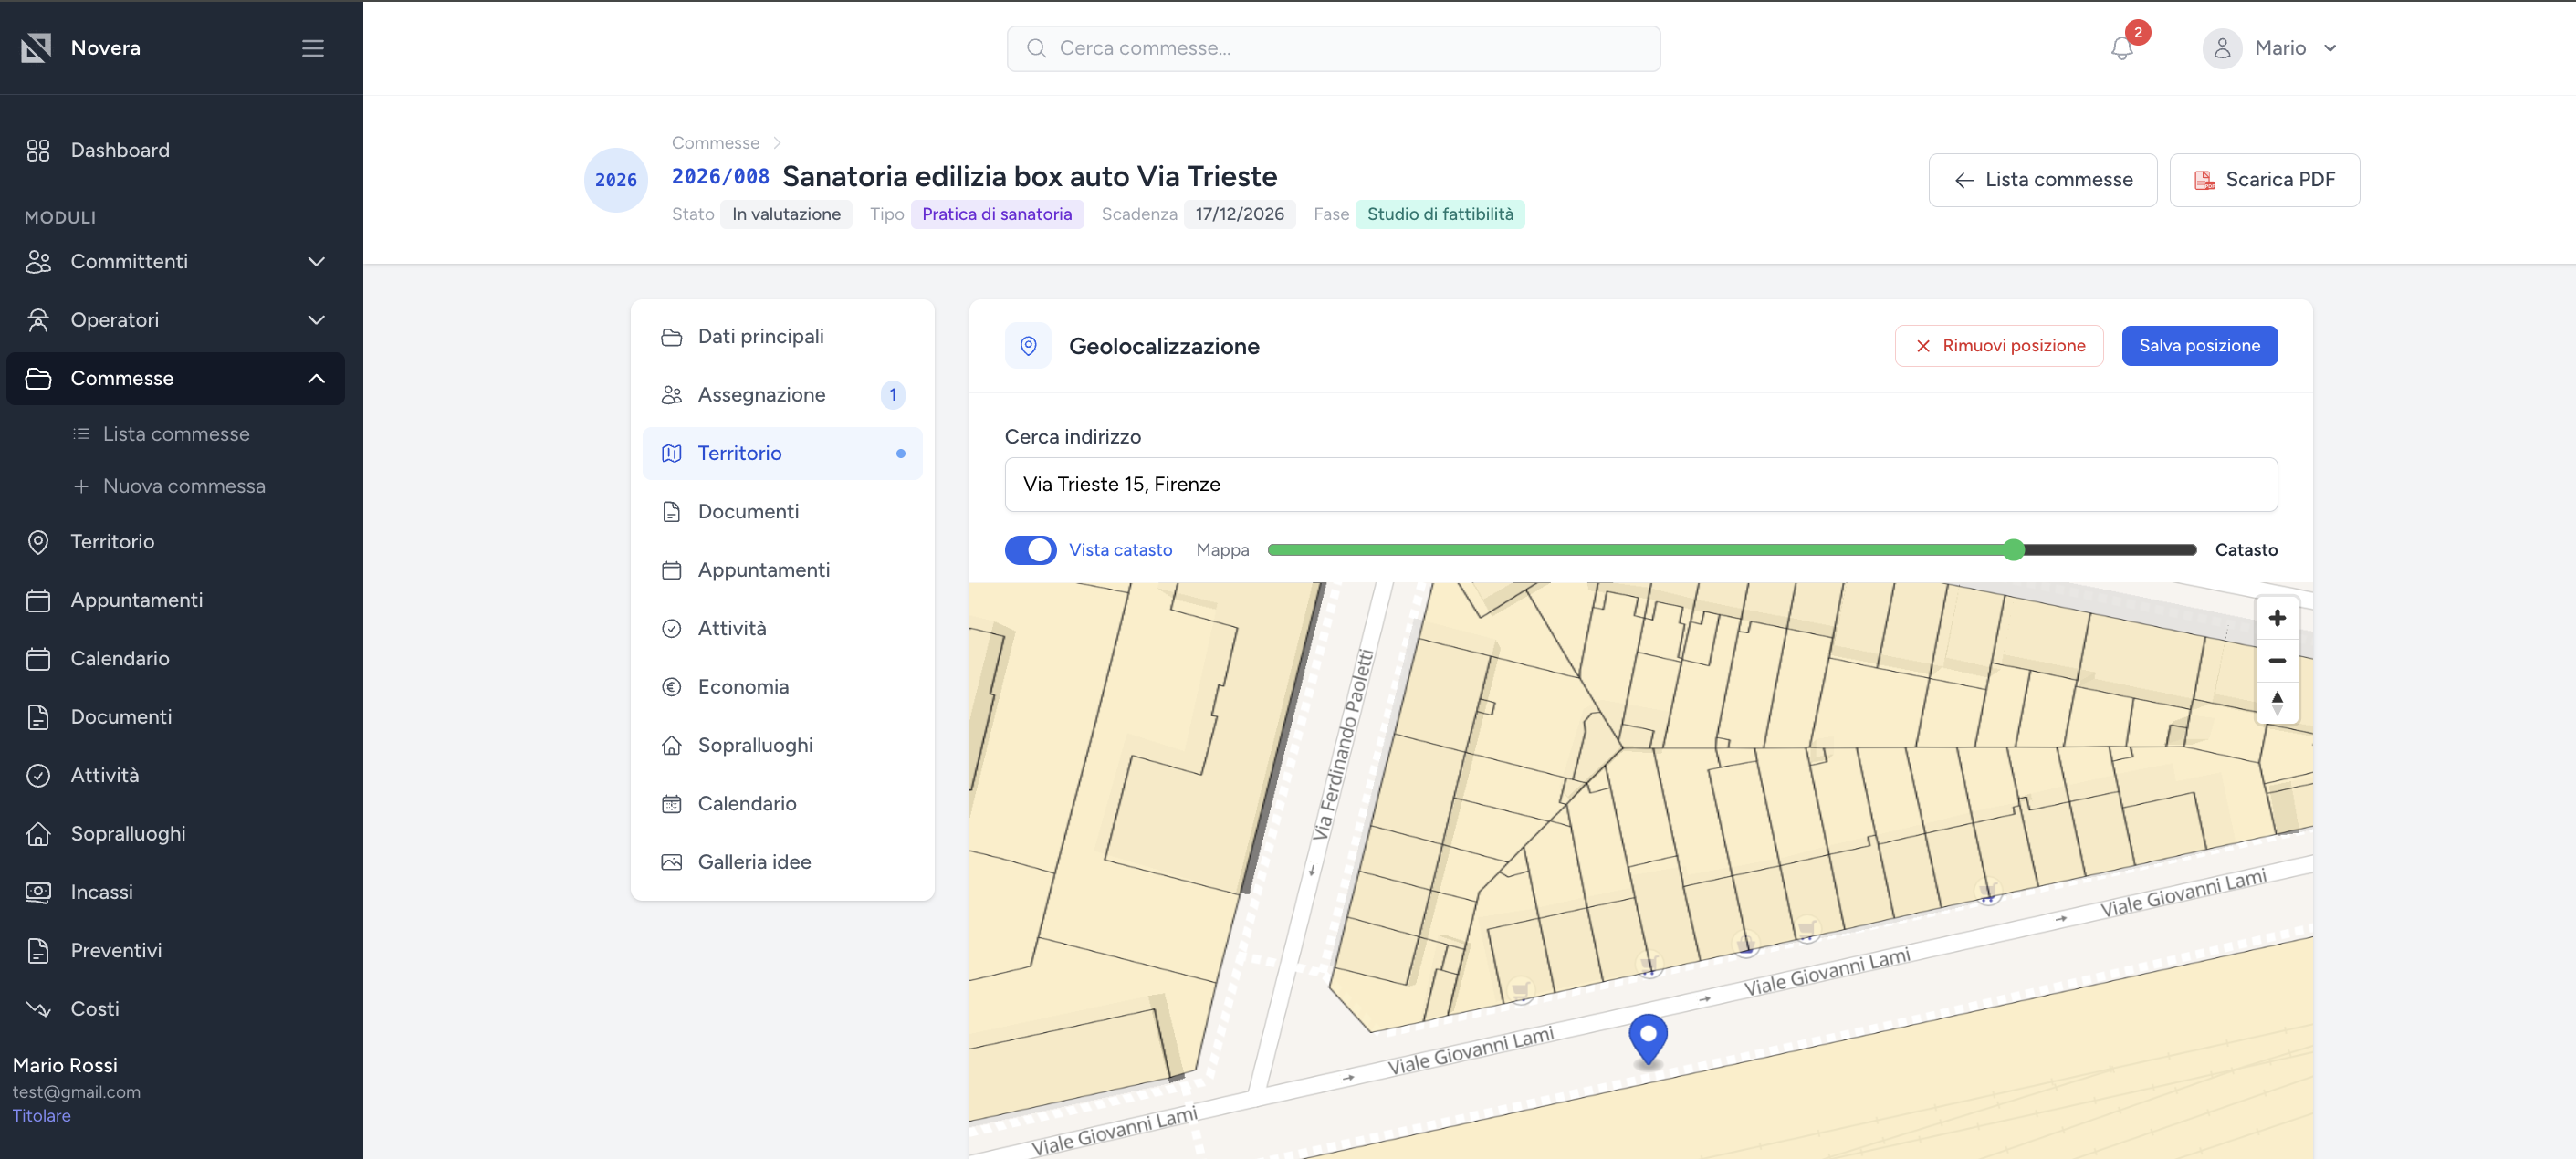The image size is (2576, 1159).
Task: Click the Costi trend icon
Action: point(38,1009)
